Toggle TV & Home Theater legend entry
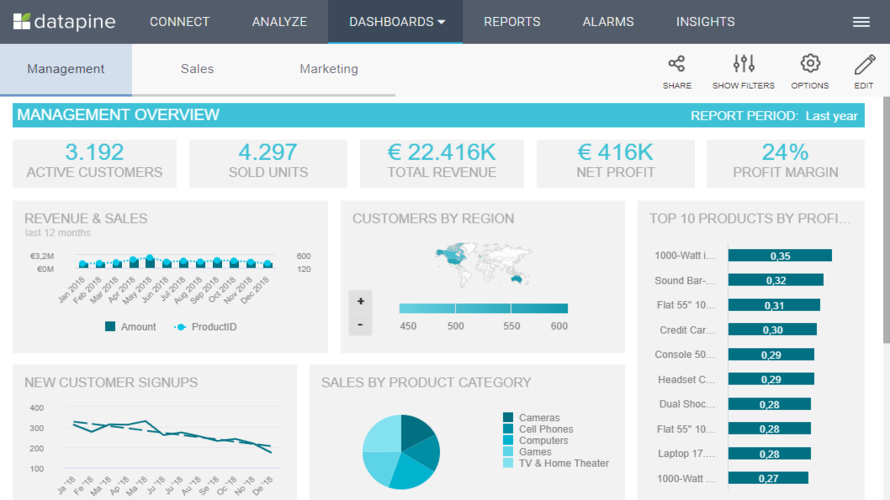This screenshot has height=500, width=890. (563, 463)
